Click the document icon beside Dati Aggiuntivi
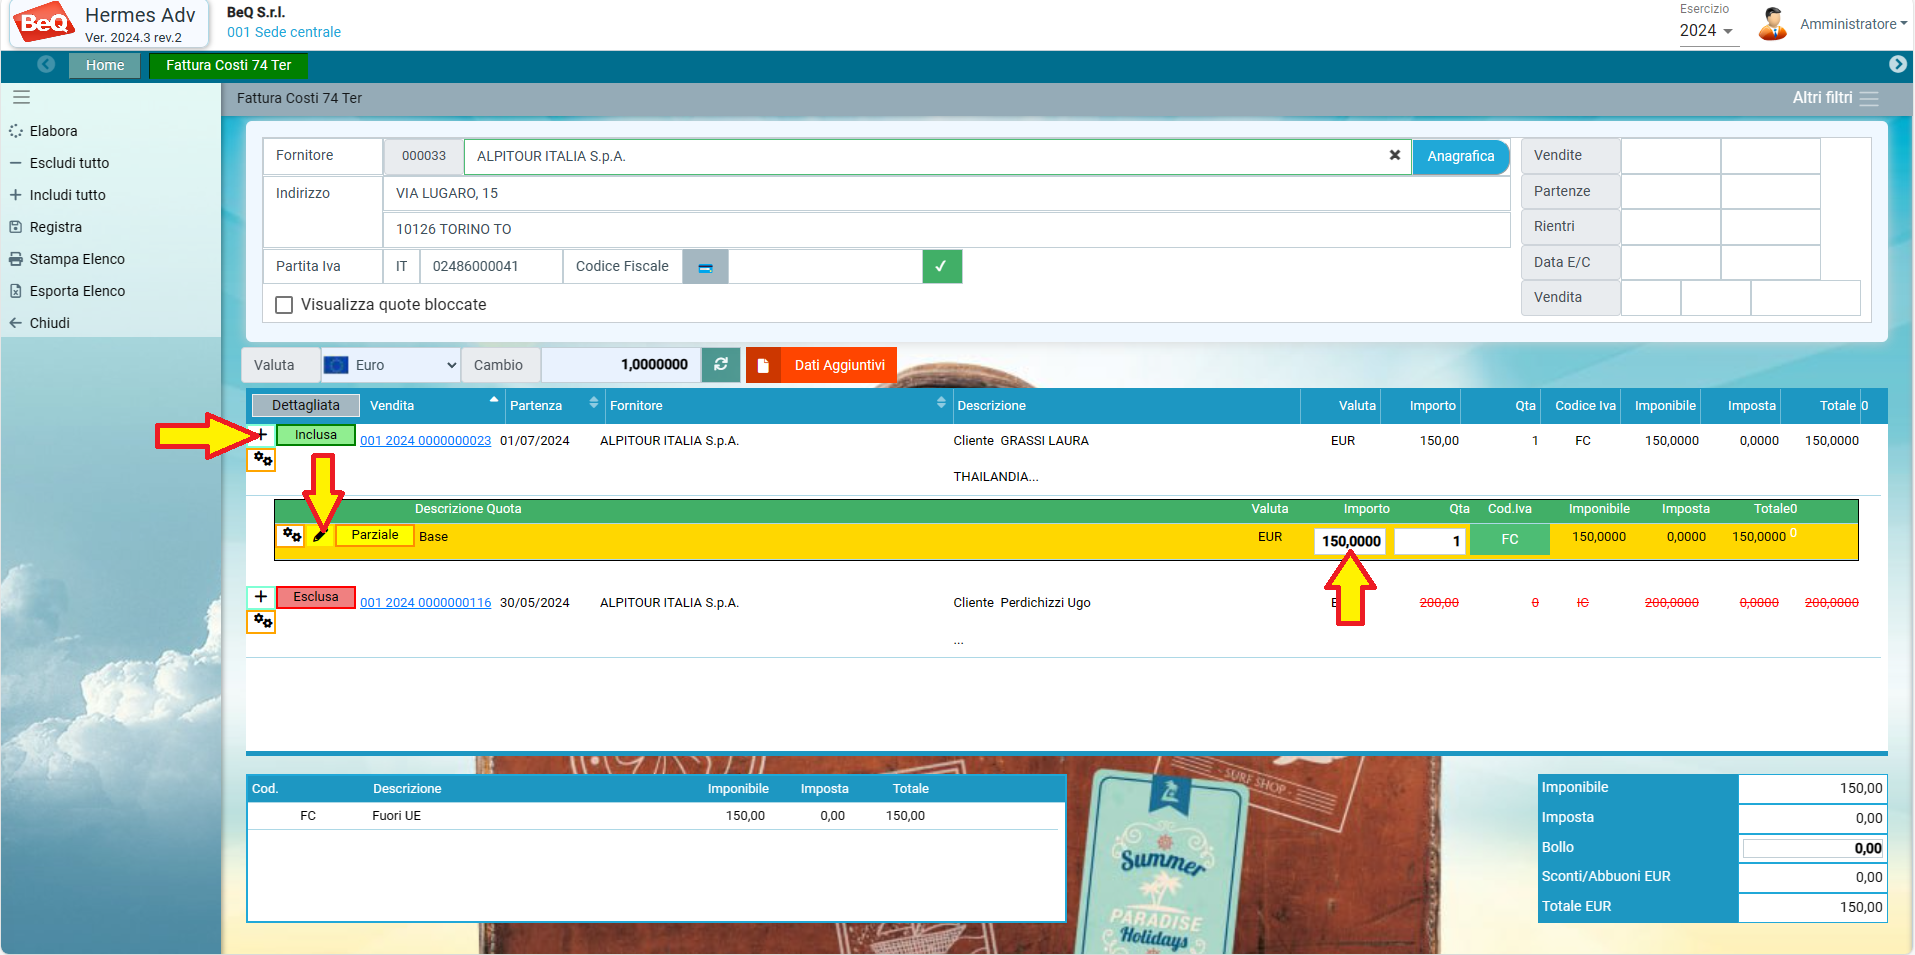The height and width of the screenshot is (955, 1915). pos(763,365)
